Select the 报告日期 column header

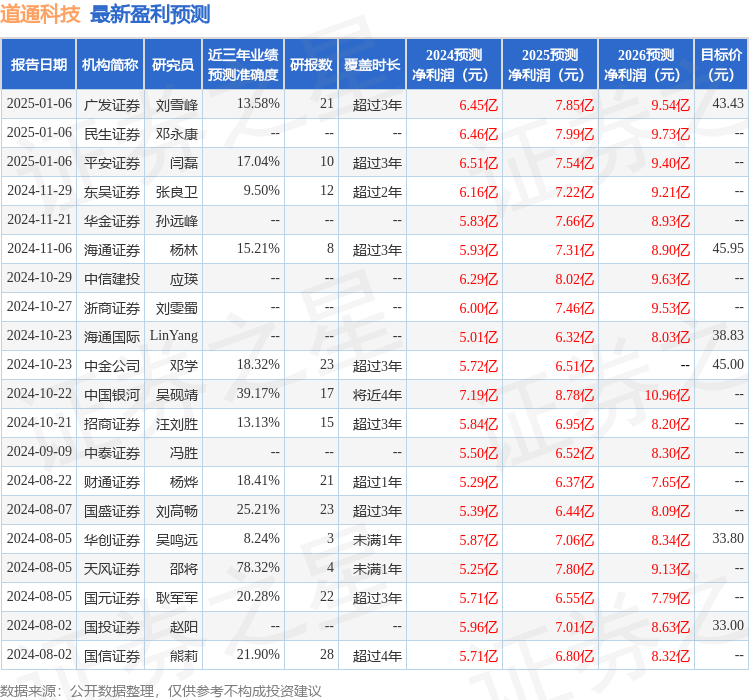tap(39, 65)
